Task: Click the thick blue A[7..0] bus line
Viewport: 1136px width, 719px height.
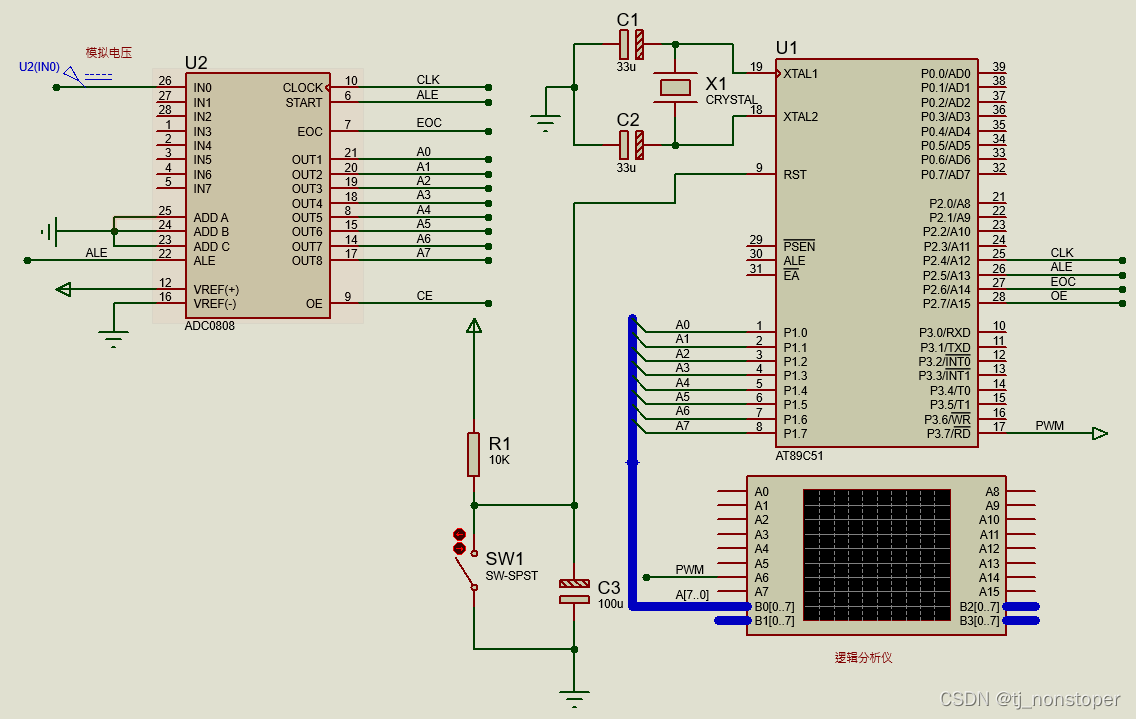Action: point(632,461)
